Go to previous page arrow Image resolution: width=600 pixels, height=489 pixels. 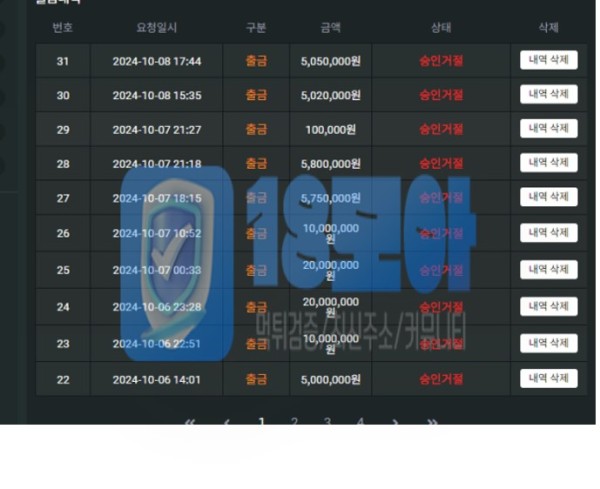pos(227,422)
